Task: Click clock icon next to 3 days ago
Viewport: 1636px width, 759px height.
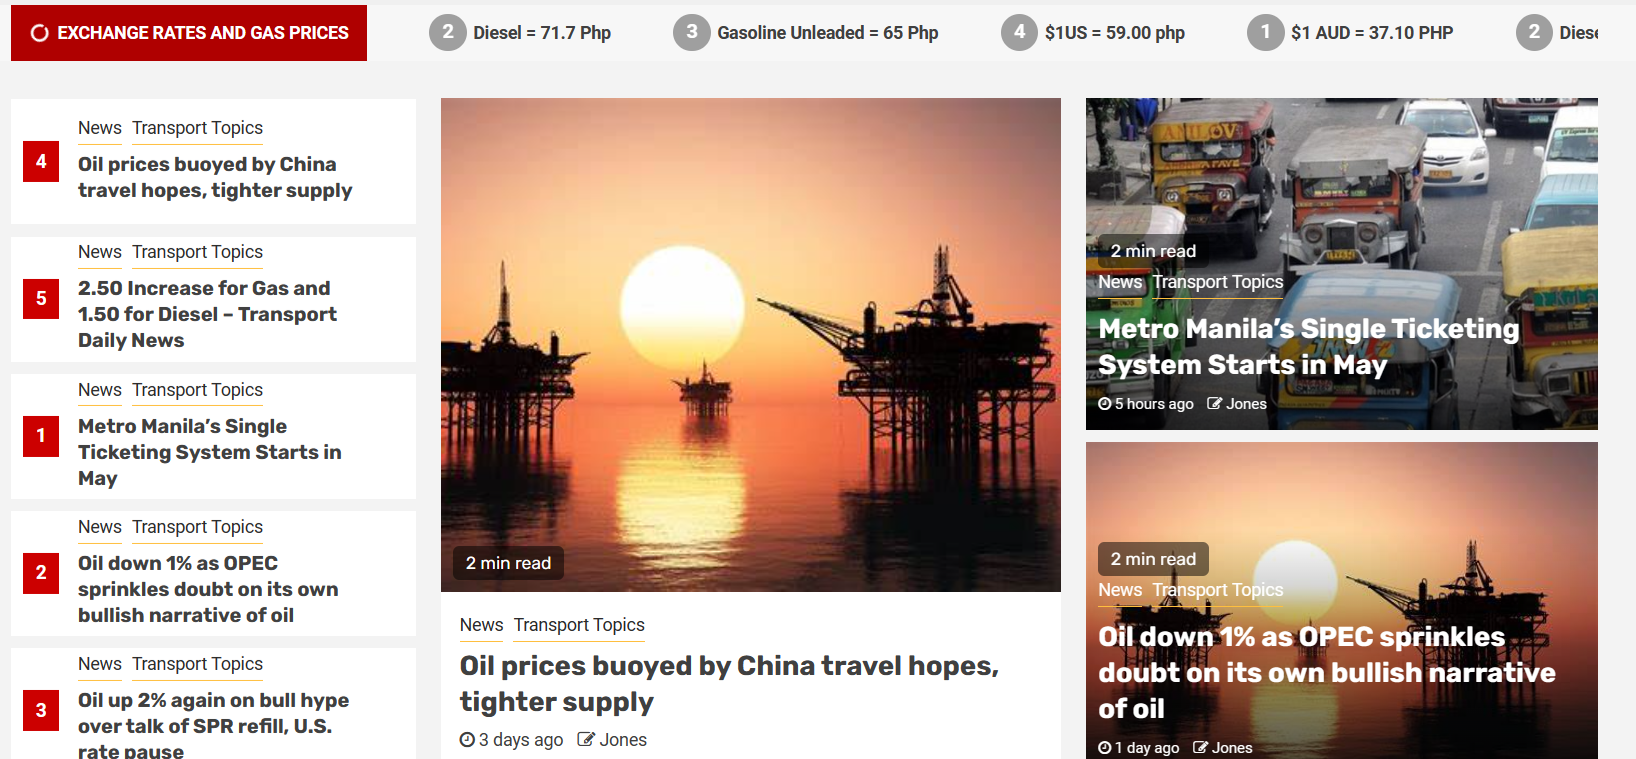Action: [467, 740]
